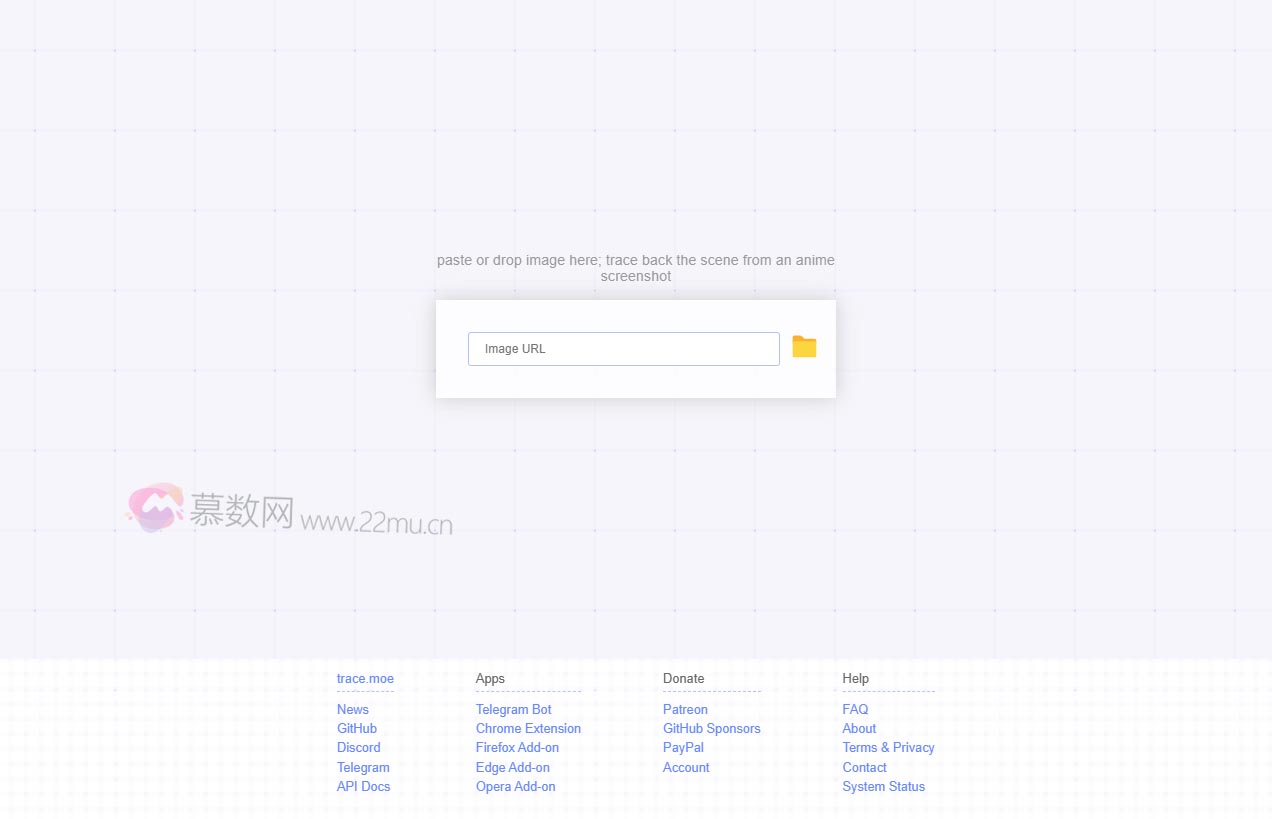Open API Docs page

(x=364, y=786)
